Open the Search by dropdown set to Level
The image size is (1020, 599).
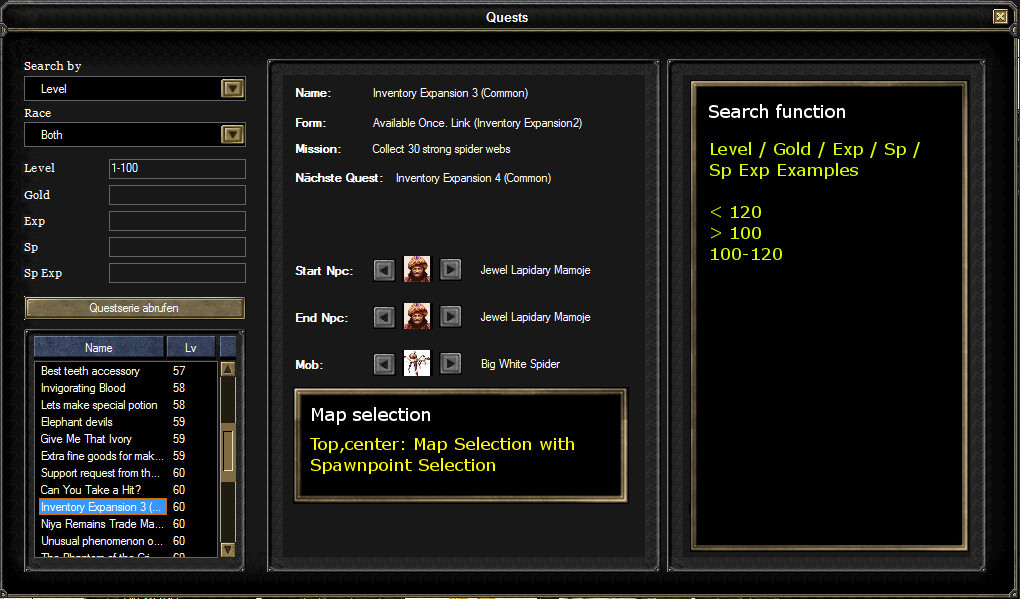click(x=232, y=88)
